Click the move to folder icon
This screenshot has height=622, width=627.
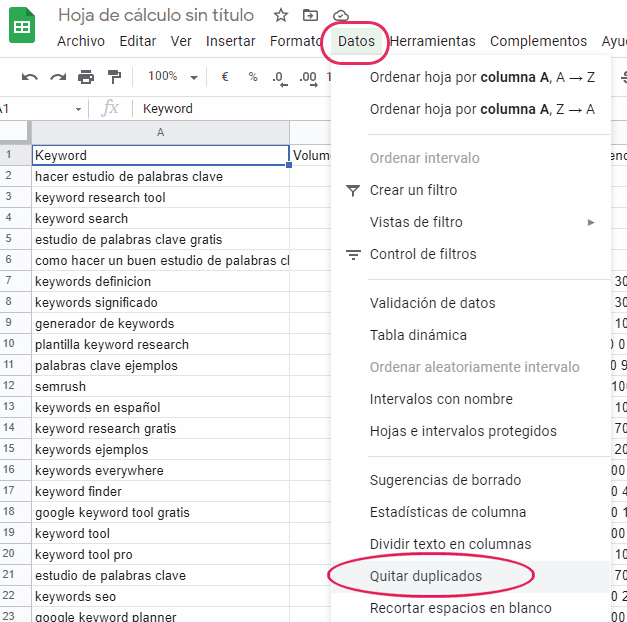(x=310, y=16)
